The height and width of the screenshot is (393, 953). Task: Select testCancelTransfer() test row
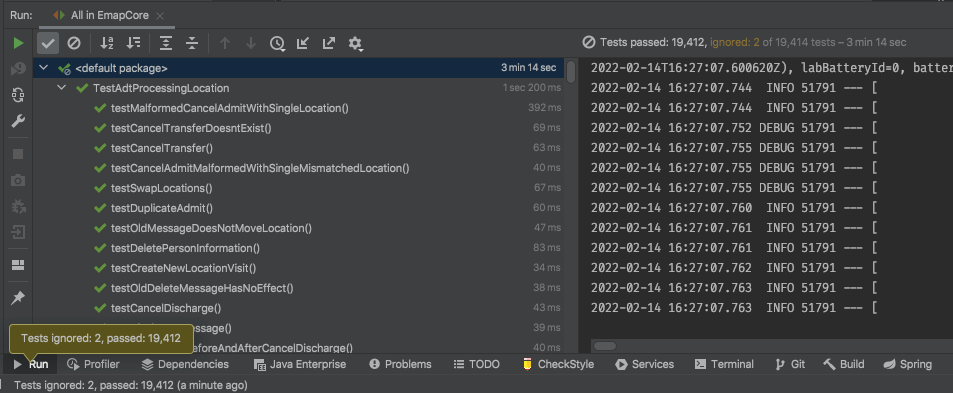point(298,148)
